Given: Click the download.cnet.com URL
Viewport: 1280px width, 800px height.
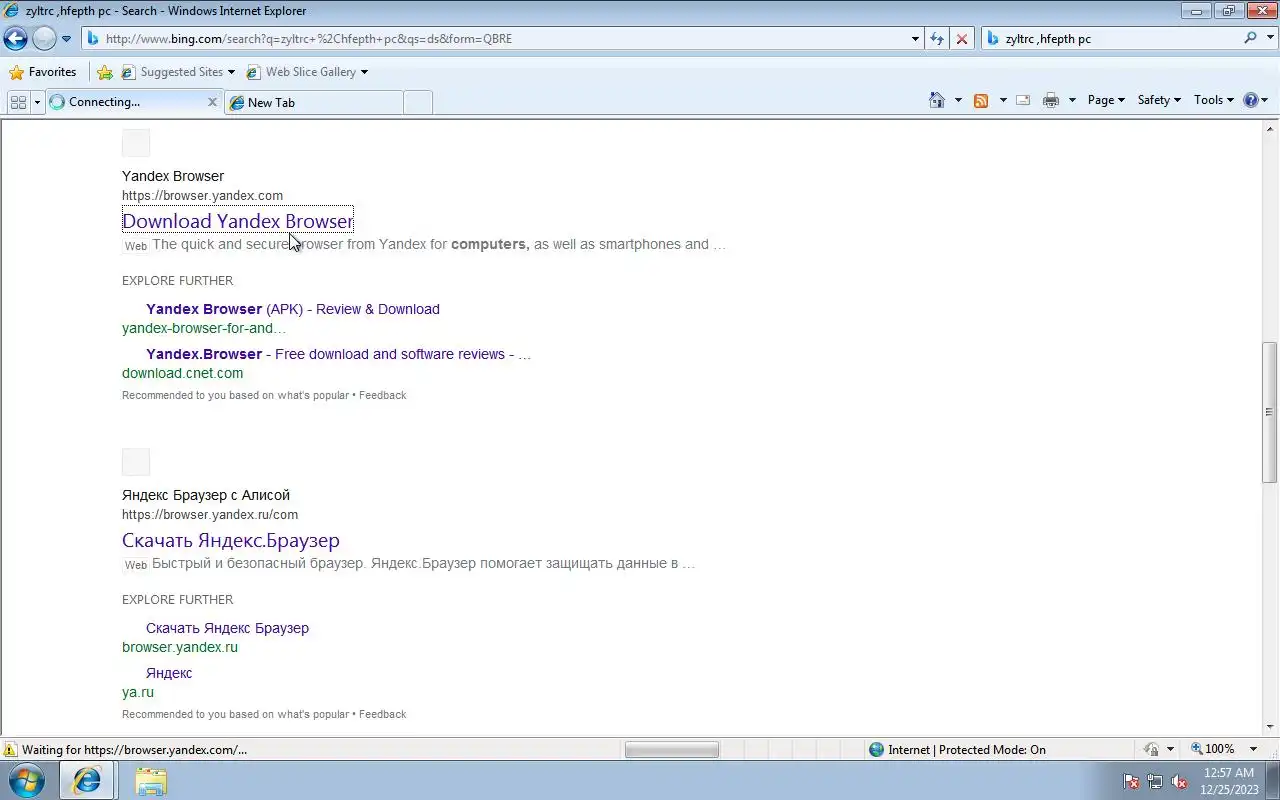Looking at the screenshot, I should click(182, 373).
